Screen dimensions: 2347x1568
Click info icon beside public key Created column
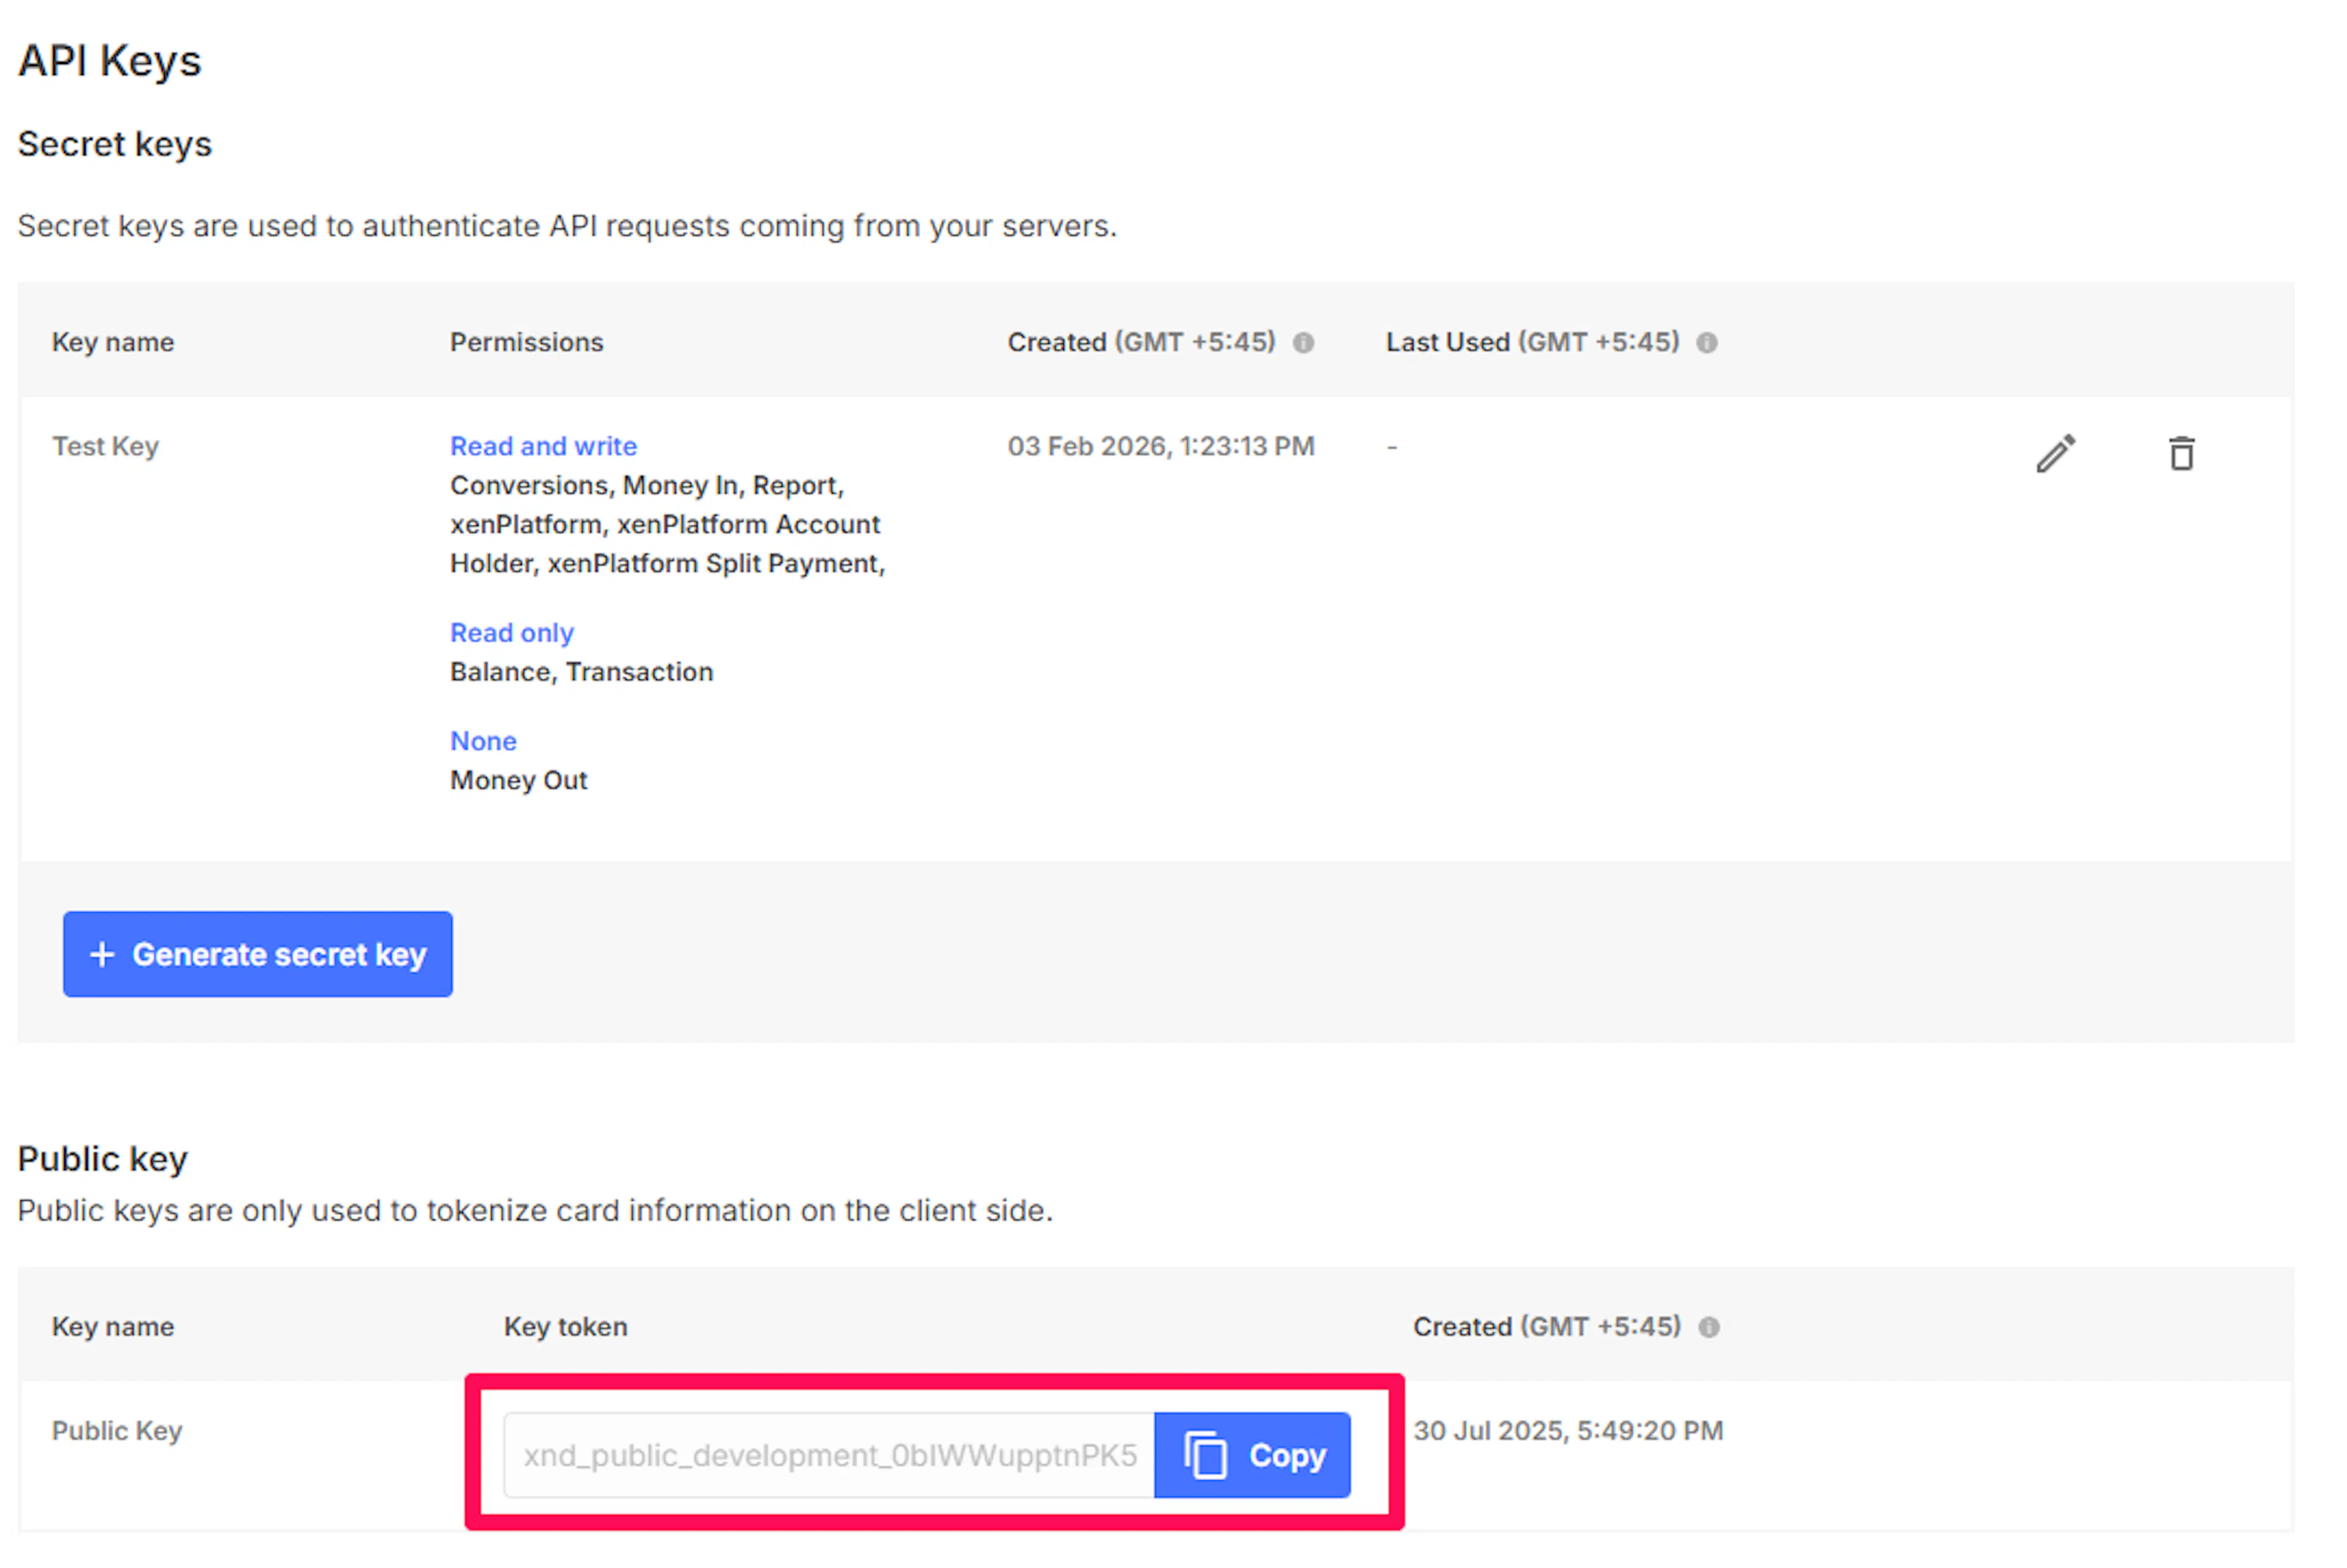pos(1709,1327)
